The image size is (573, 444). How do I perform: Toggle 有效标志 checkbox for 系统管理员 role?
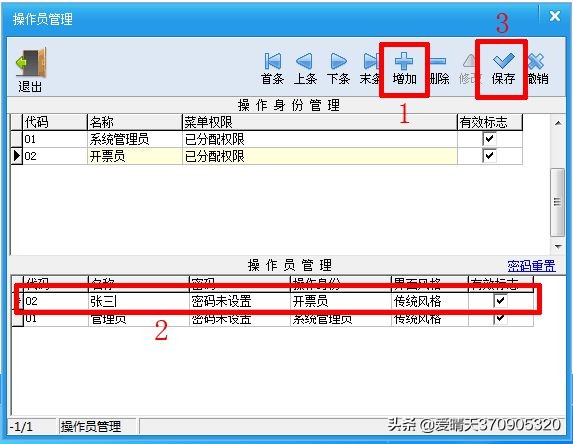tap(489, 139)
